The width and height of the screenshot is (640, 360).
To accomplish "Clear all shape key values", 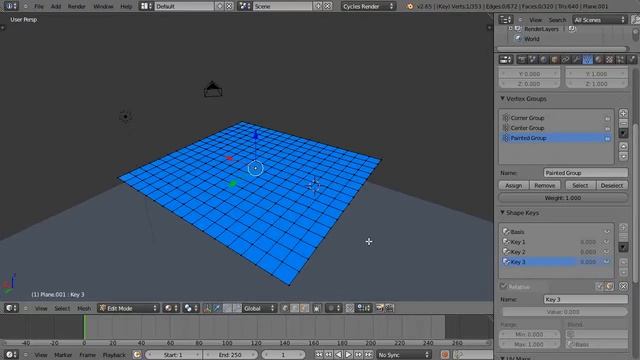I will 623,287.
